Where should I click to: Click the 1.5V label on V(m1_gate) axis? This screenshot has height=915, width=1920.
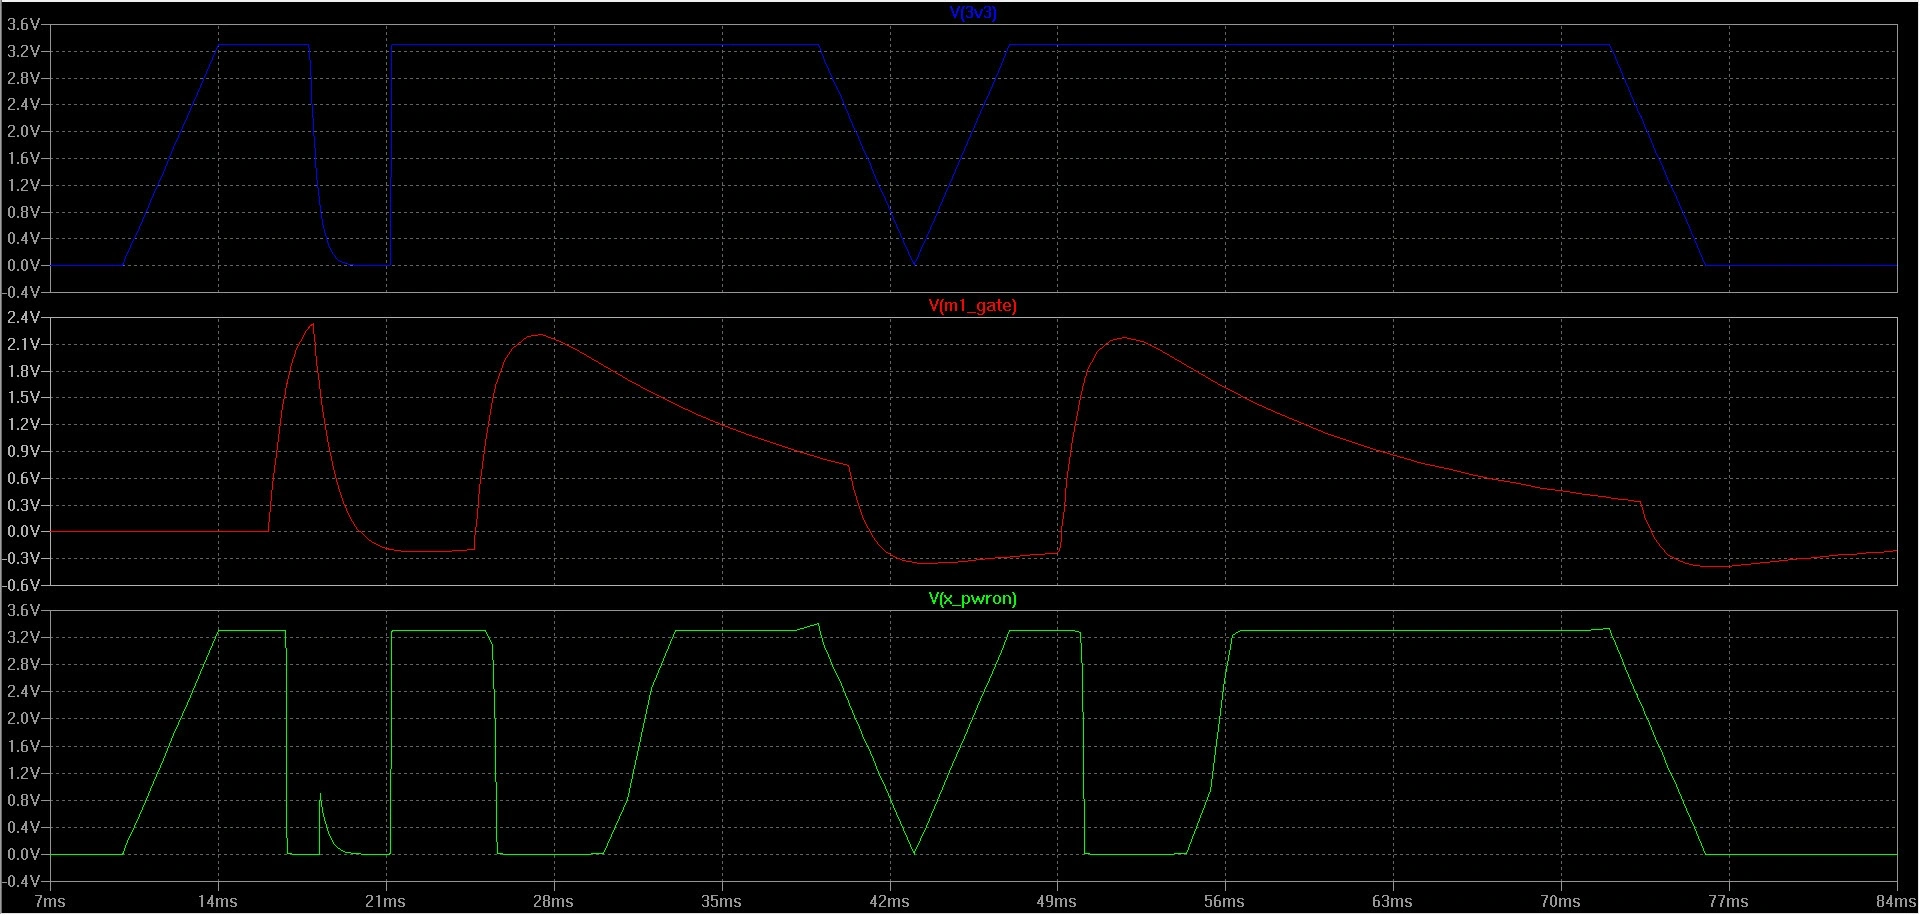pyautogui.click(x=24, y=398)
